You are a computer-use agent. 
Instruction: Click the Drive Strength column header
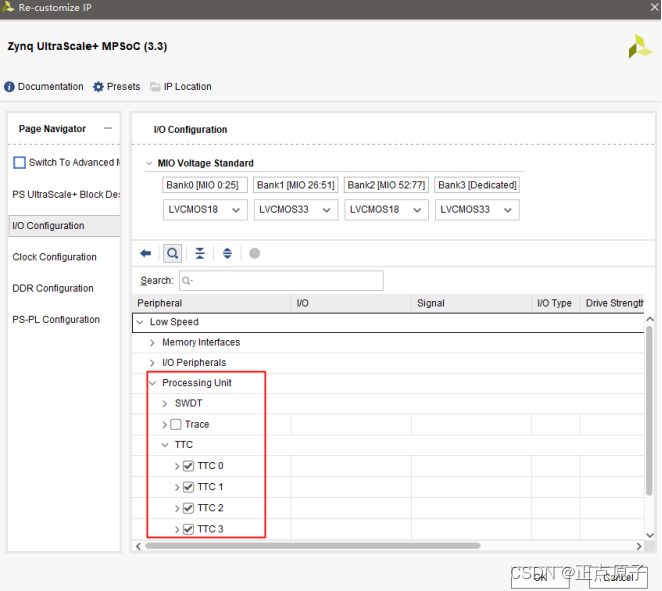coord(612,303)
